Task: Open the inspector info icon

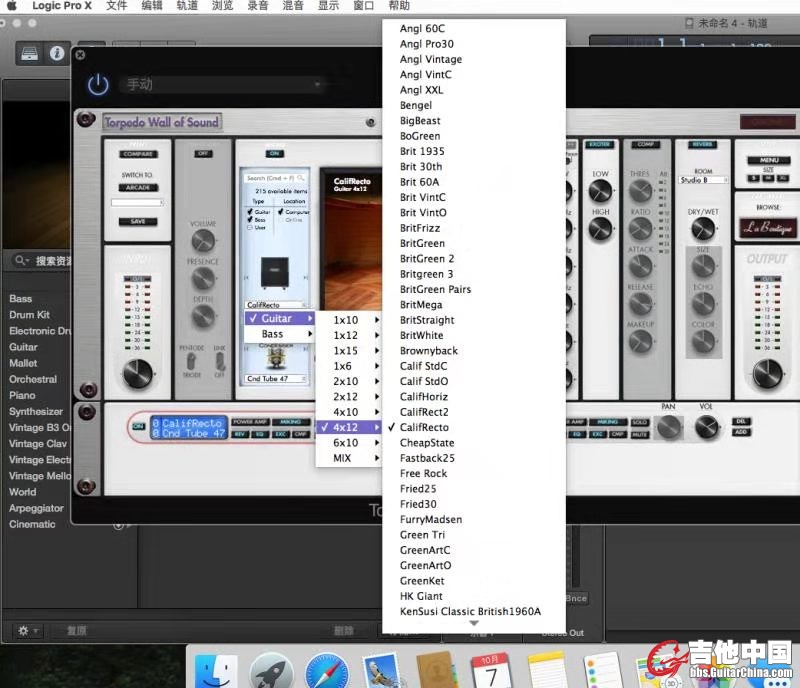Action: tap(56, 53)
